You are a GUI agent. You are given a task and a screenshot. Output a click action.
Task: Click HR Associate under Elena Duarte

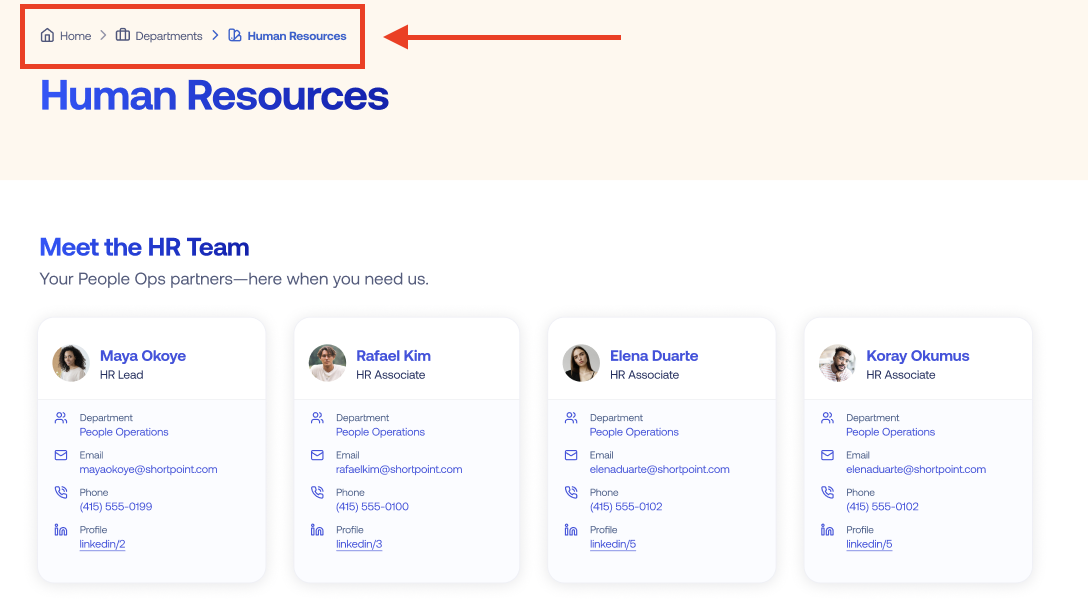(645, 375)
